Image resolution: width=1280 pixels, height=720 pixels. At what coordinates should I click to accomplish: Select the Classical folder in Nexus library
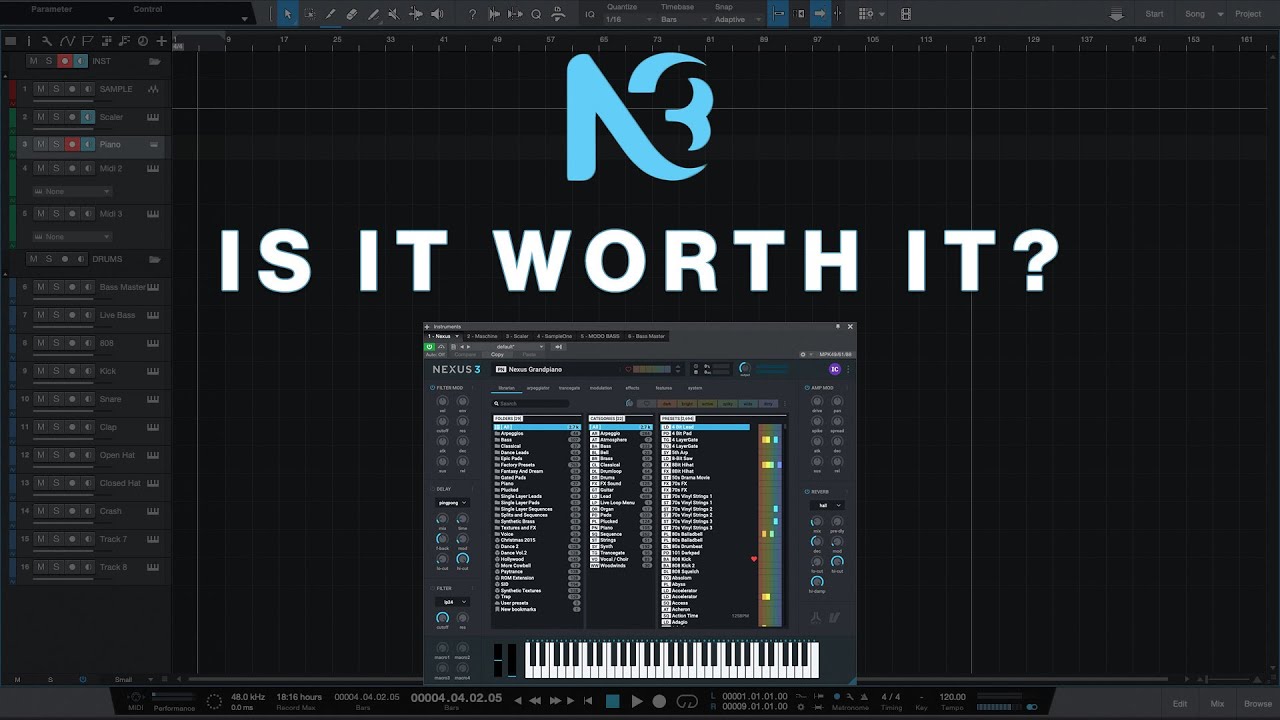[x=538, y=446]
